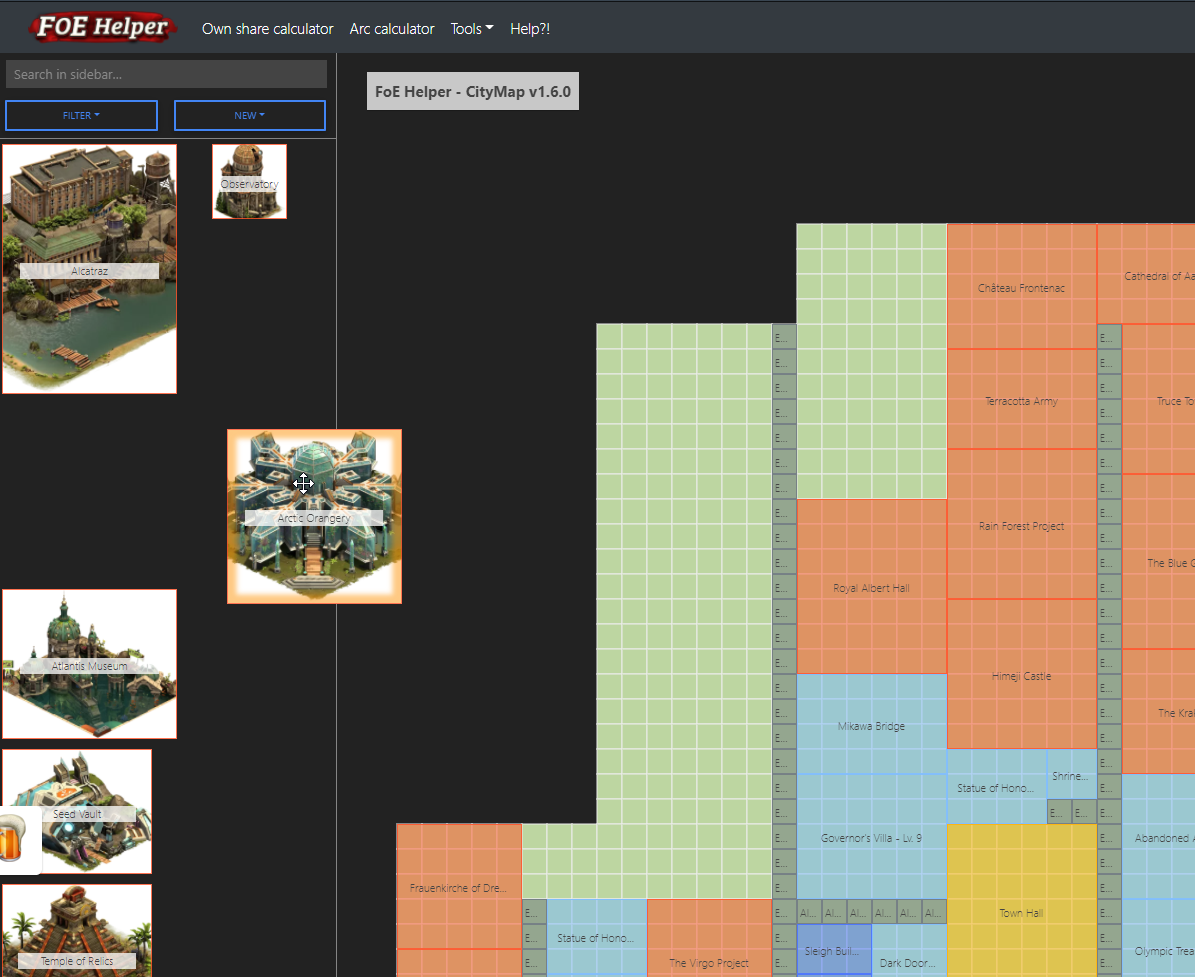Screen dimensions: 1195x977
Task: Expand the Tools dropdown menu
Action: pos(472,29)
